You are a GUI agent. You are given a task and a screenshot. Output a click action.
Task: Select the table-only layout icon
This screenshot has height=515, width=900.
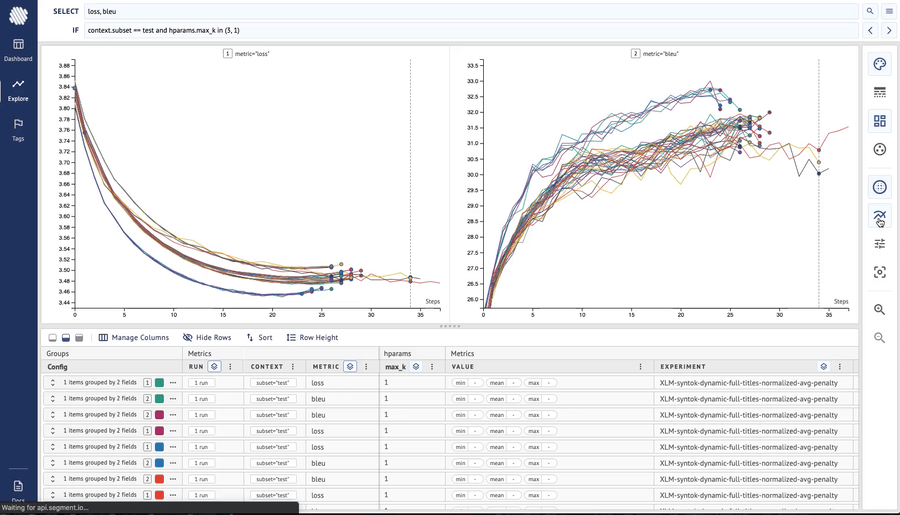pos(79,338)
